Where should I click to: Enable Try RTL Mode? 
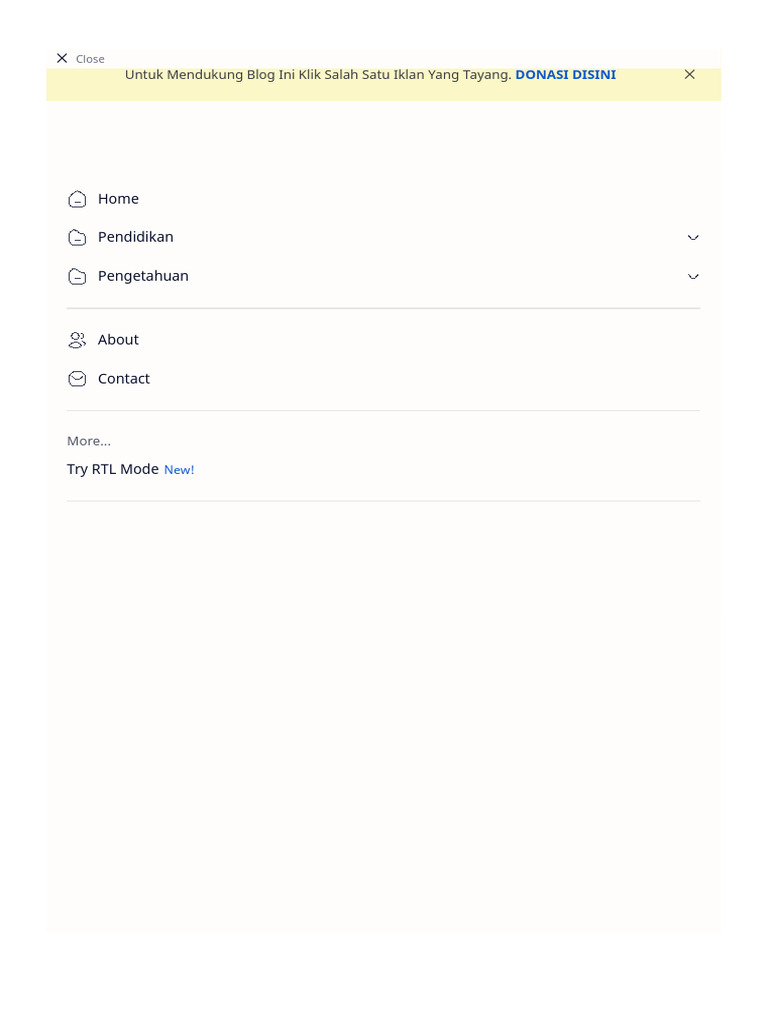(113, 469)
